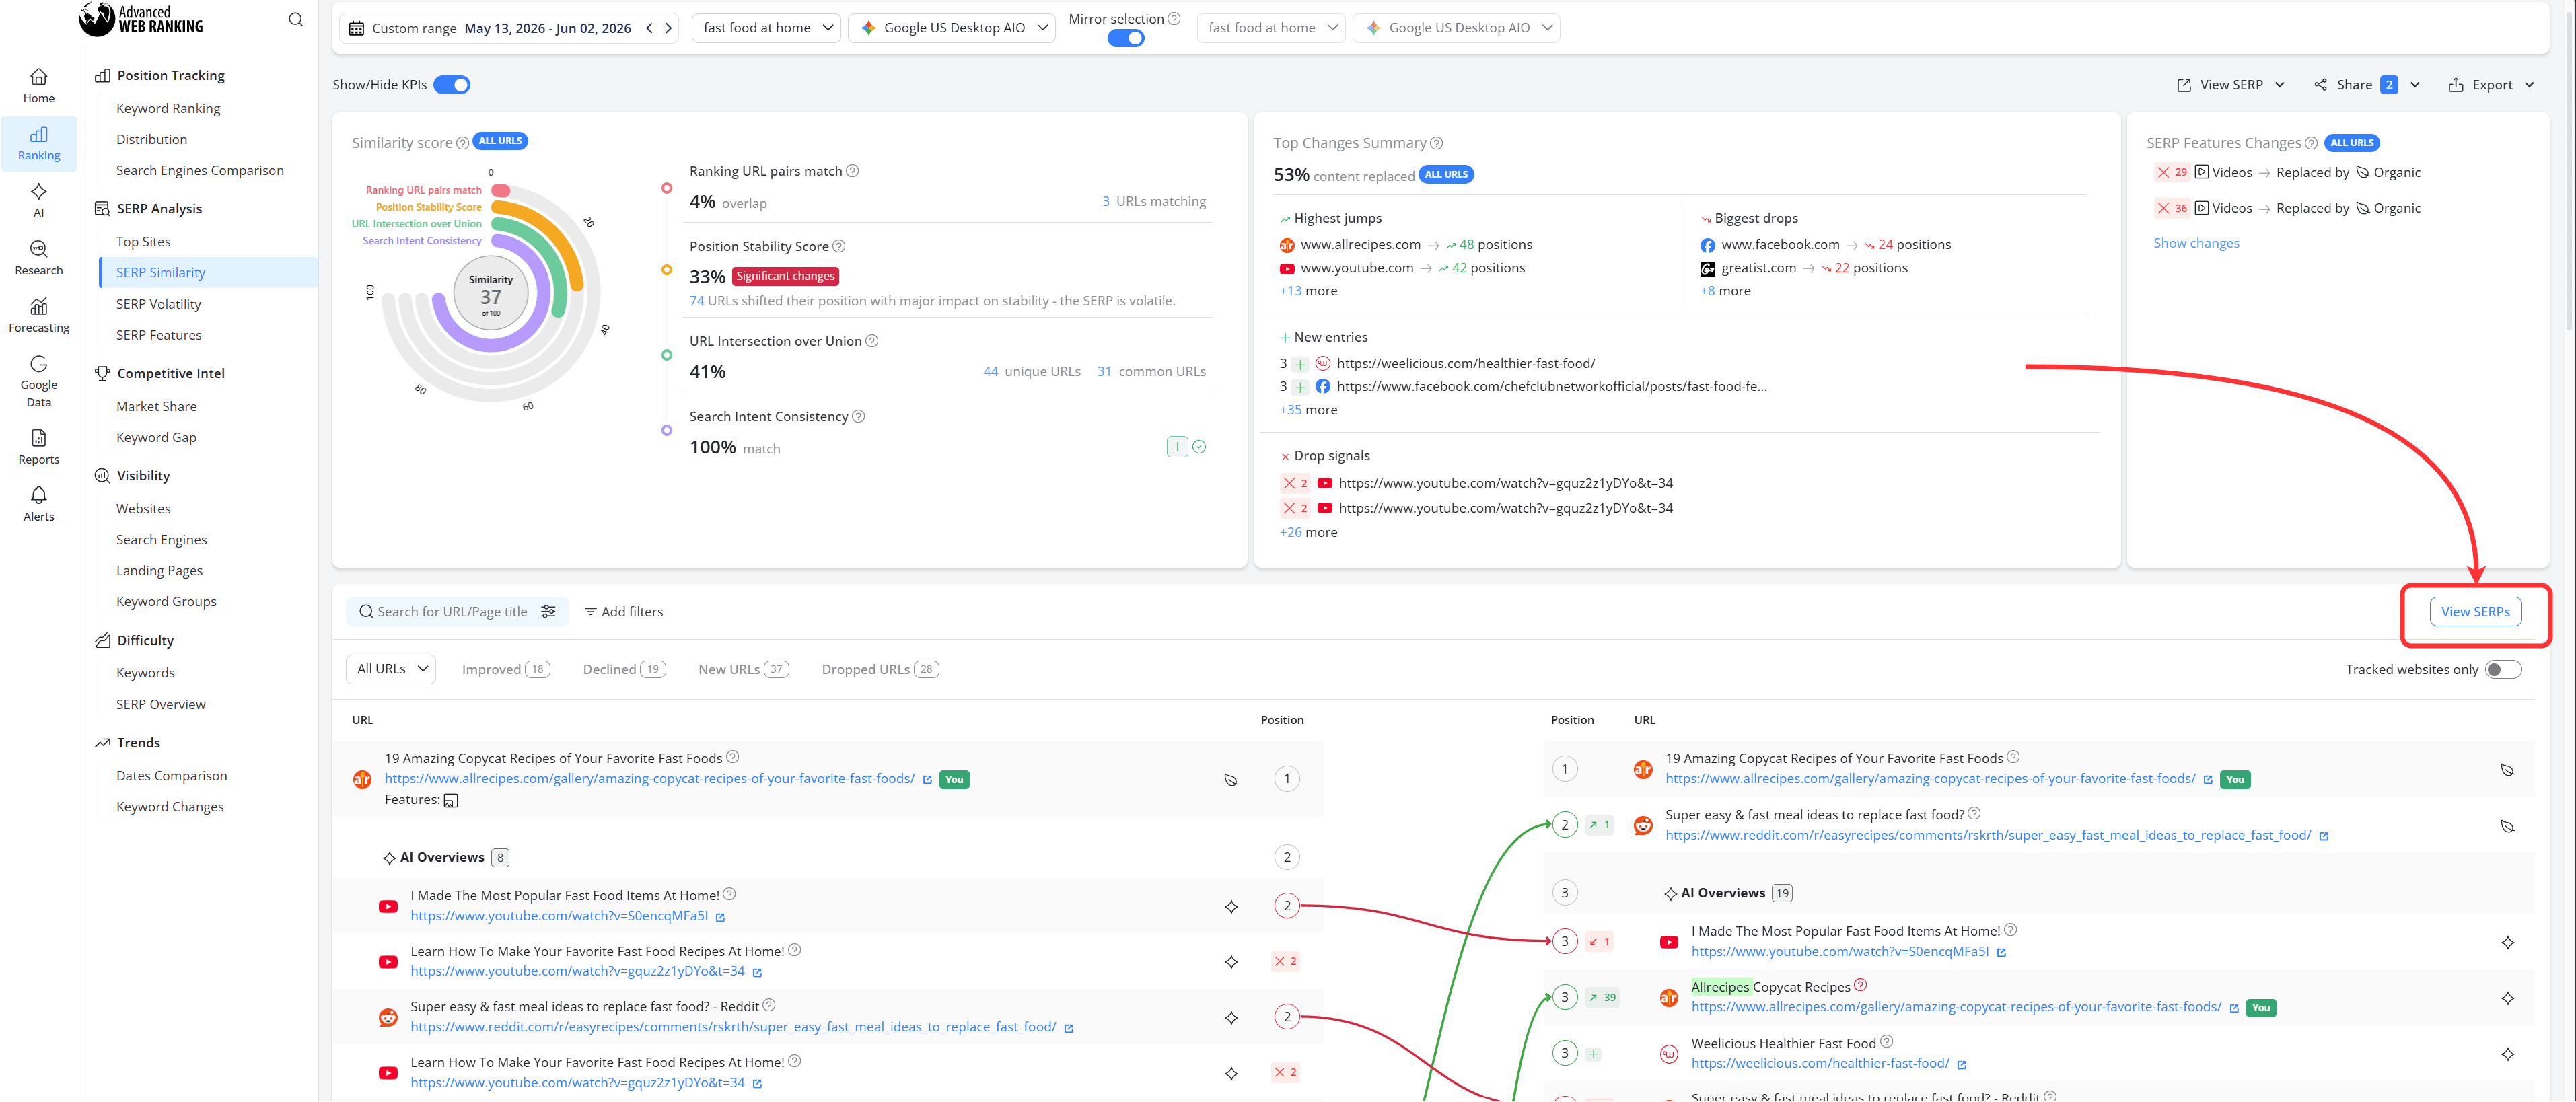Click View SERPs button
The width and height of the screenshot is (2576, 1102).
(x=2475, y=612)
